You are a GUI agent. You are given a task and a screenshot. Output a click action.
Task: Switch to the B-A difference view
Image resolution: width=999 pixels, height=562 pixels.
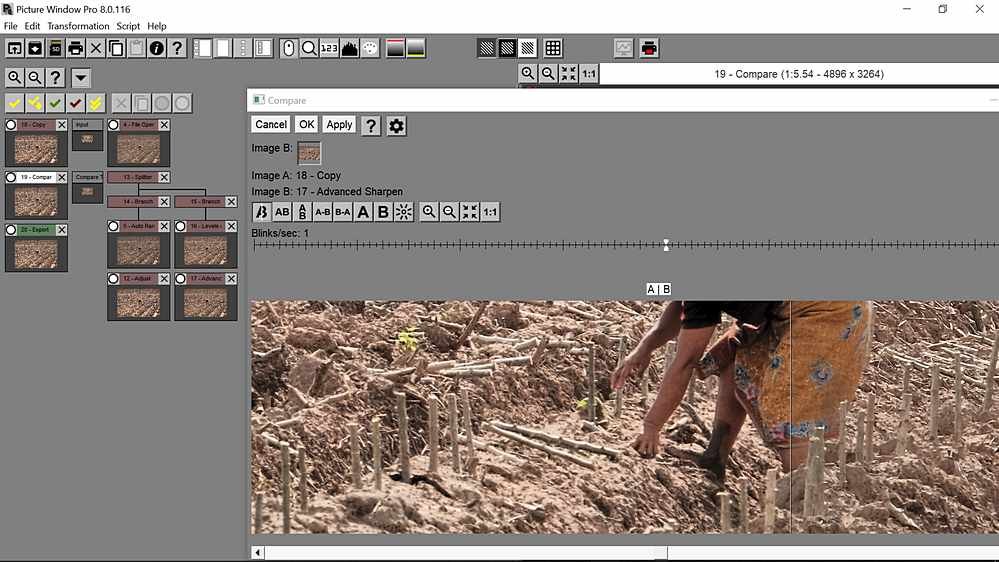point(342,212)
